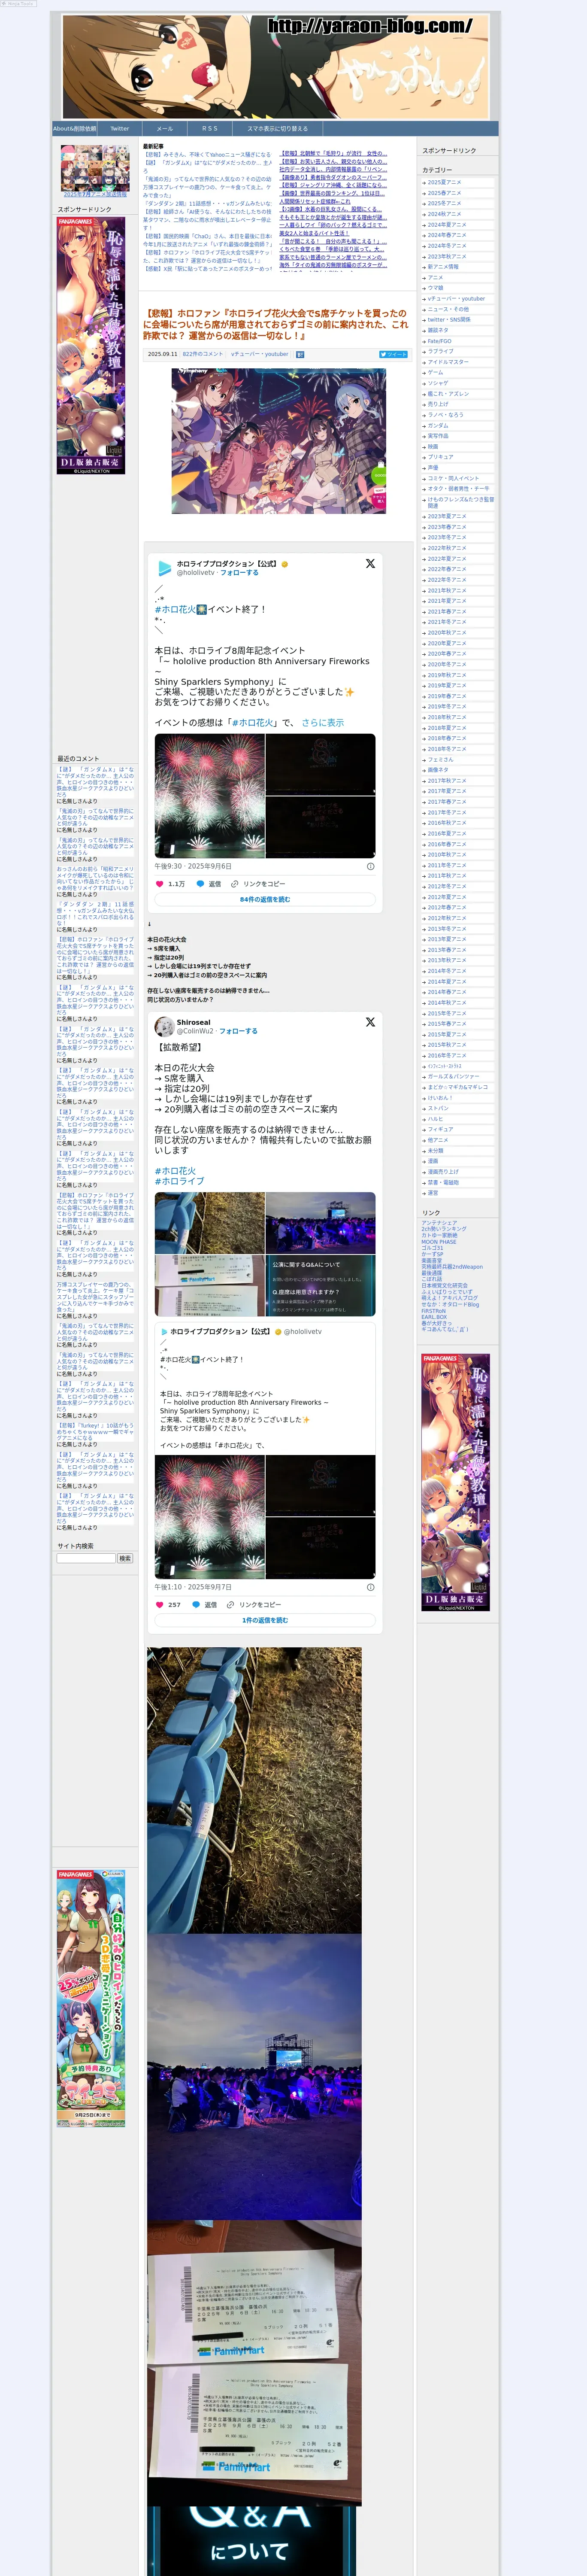This screenshot has height=2576, width=587.
Task: Open About&削除依頼 in the navigation bar
Action: pos(75,129)
